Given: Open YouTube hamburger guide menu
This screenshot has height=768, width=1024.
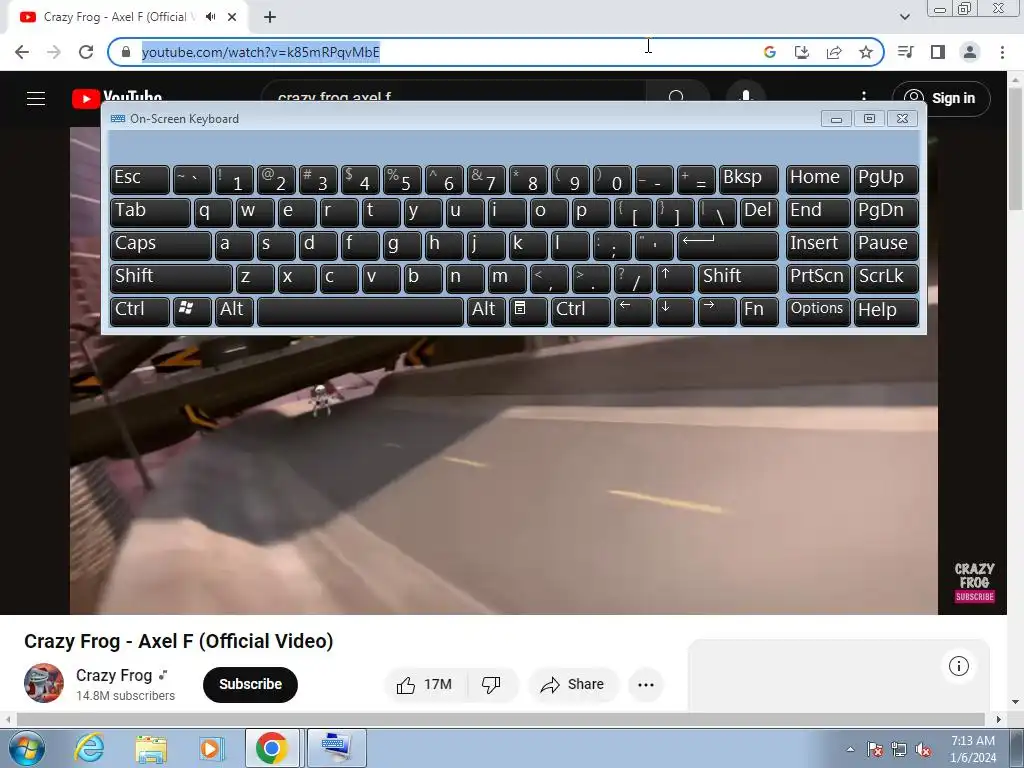Looking at the screenshot, I should (x=36, y=98).
